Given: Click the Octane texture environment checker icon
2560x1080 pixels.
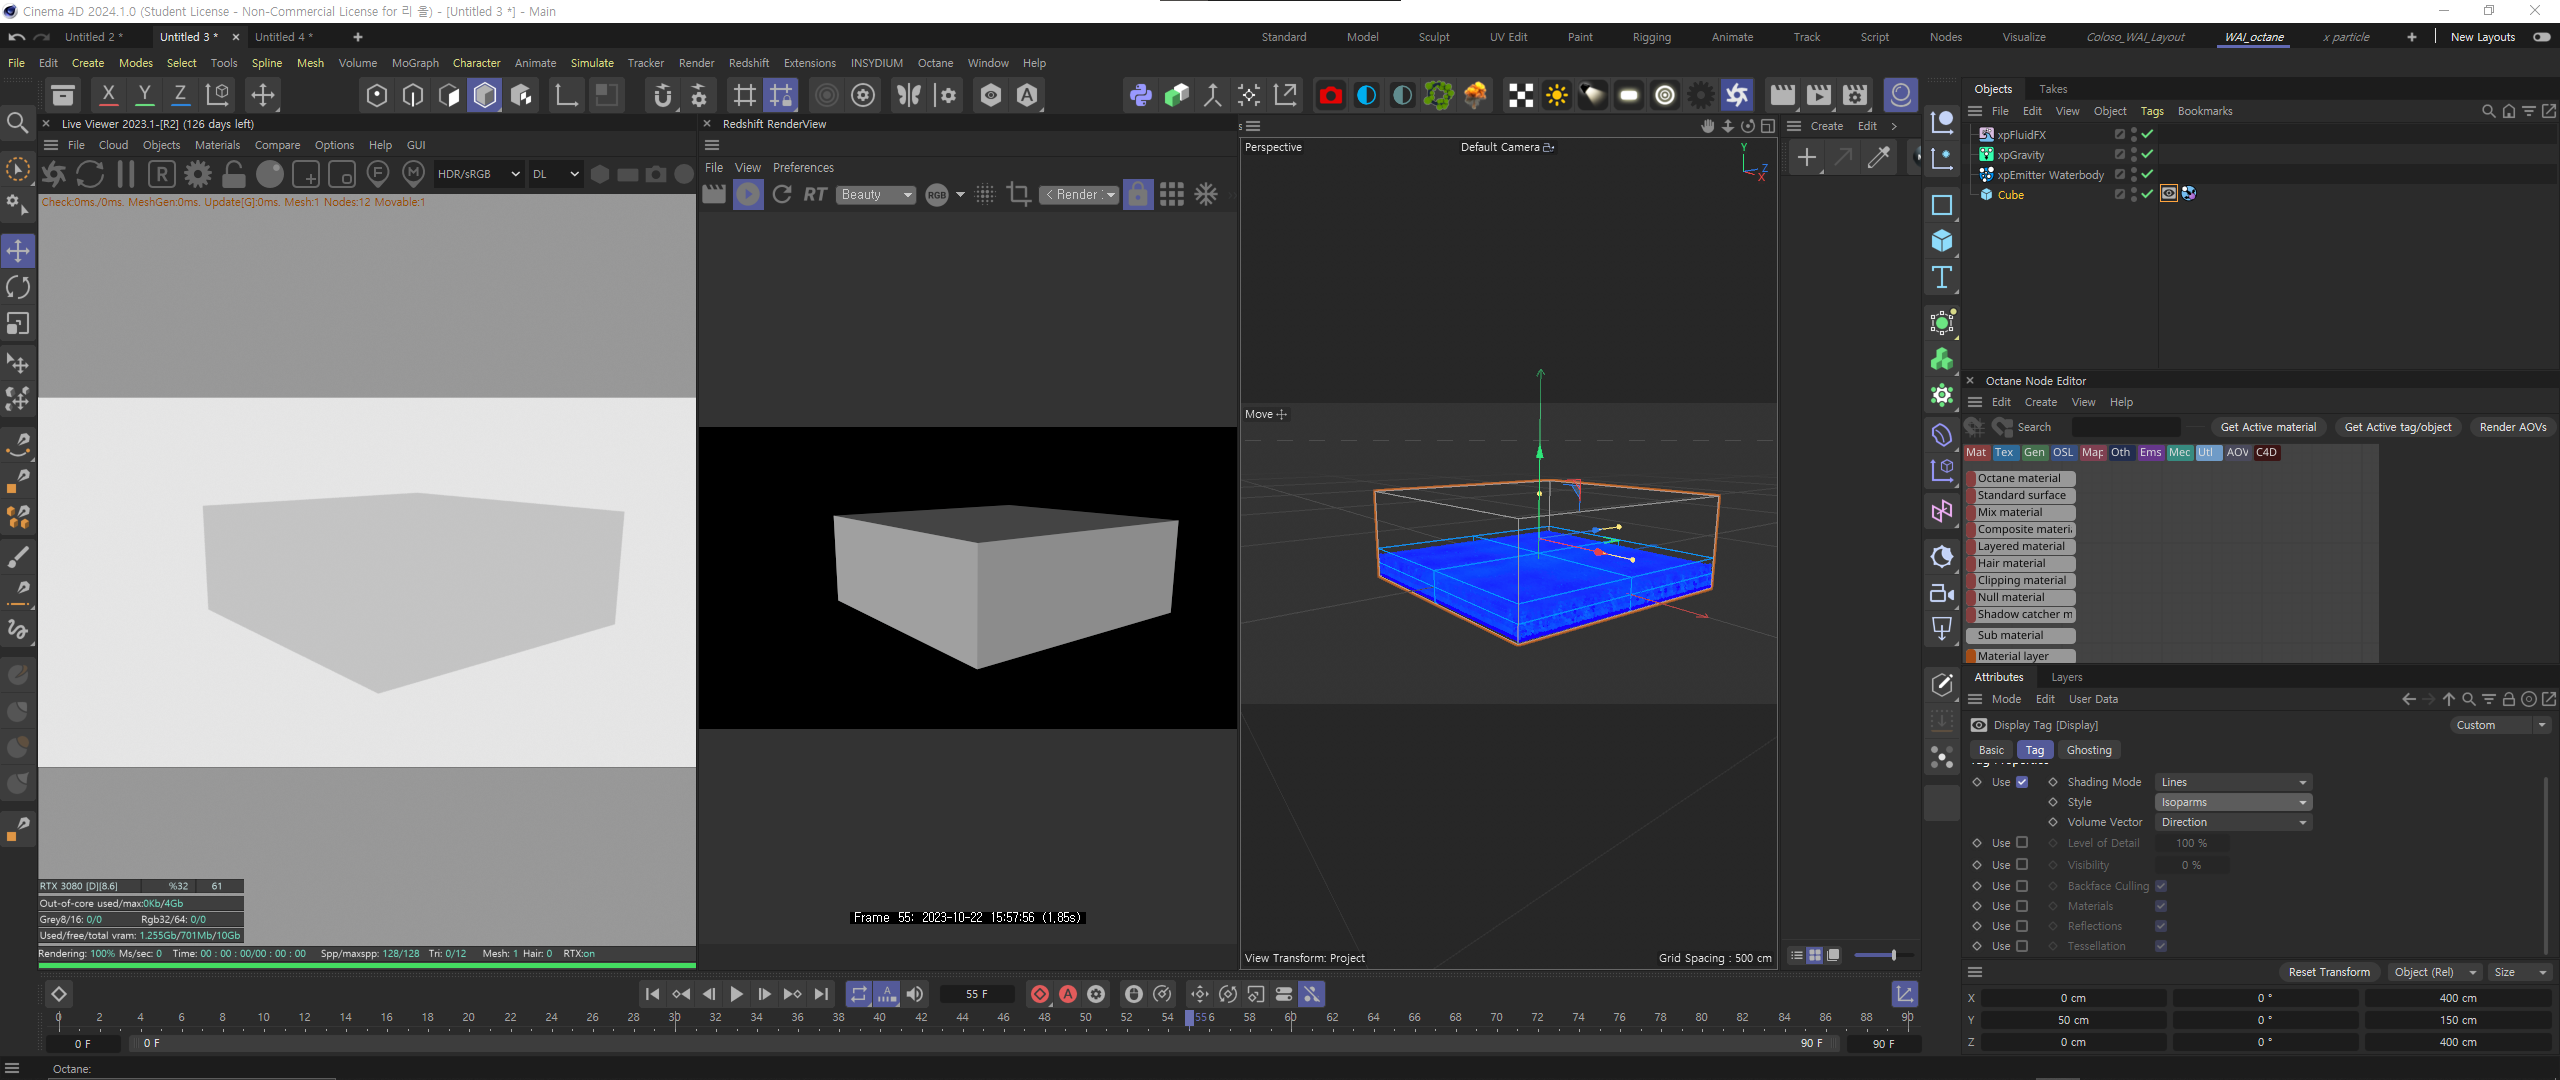Looking at the screenshot, I should coord(1520,95).
